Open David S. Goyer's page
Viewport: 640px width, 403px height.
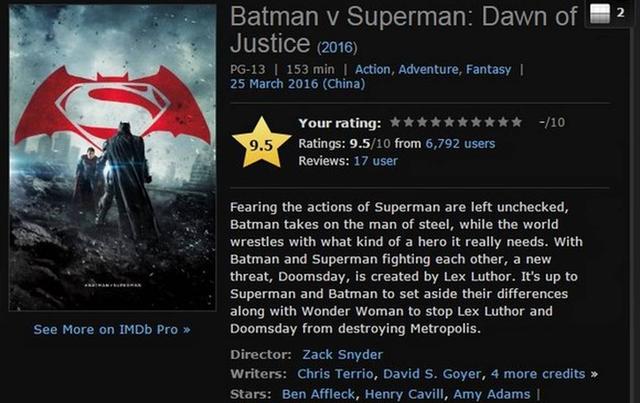click(432, 374)
